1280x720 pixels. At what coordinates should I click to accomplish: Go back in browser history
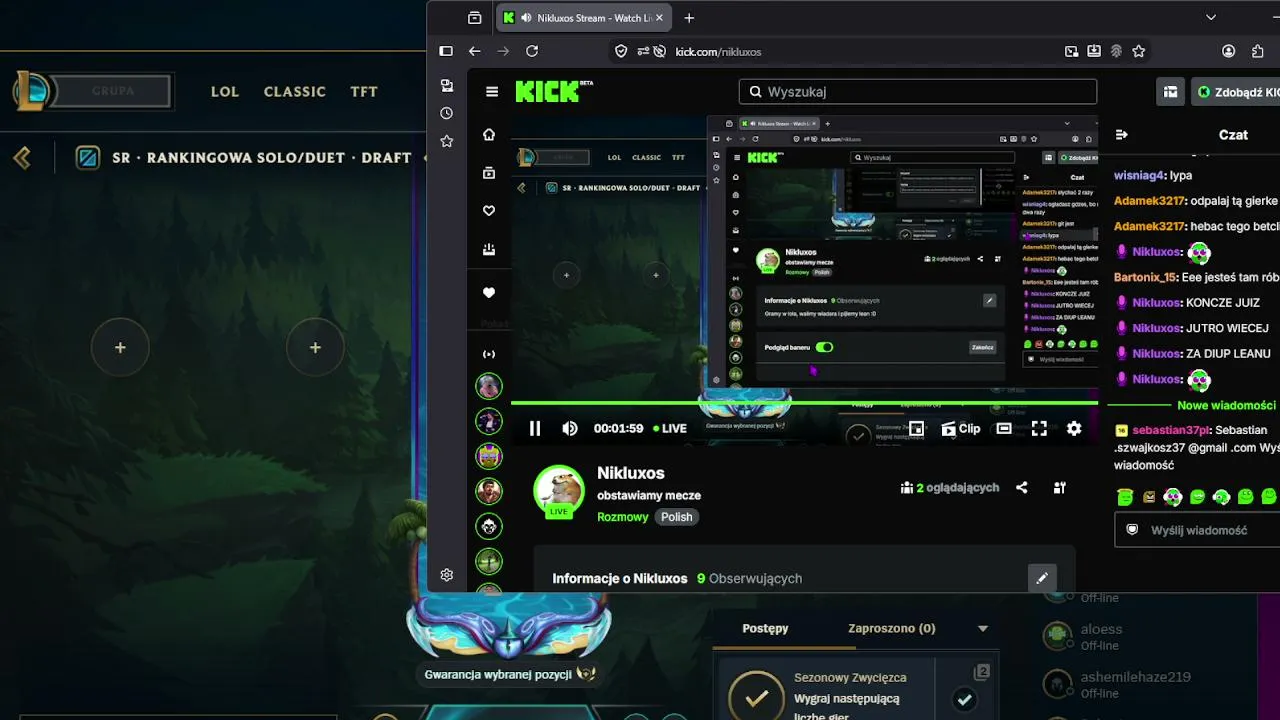point(475,51)
